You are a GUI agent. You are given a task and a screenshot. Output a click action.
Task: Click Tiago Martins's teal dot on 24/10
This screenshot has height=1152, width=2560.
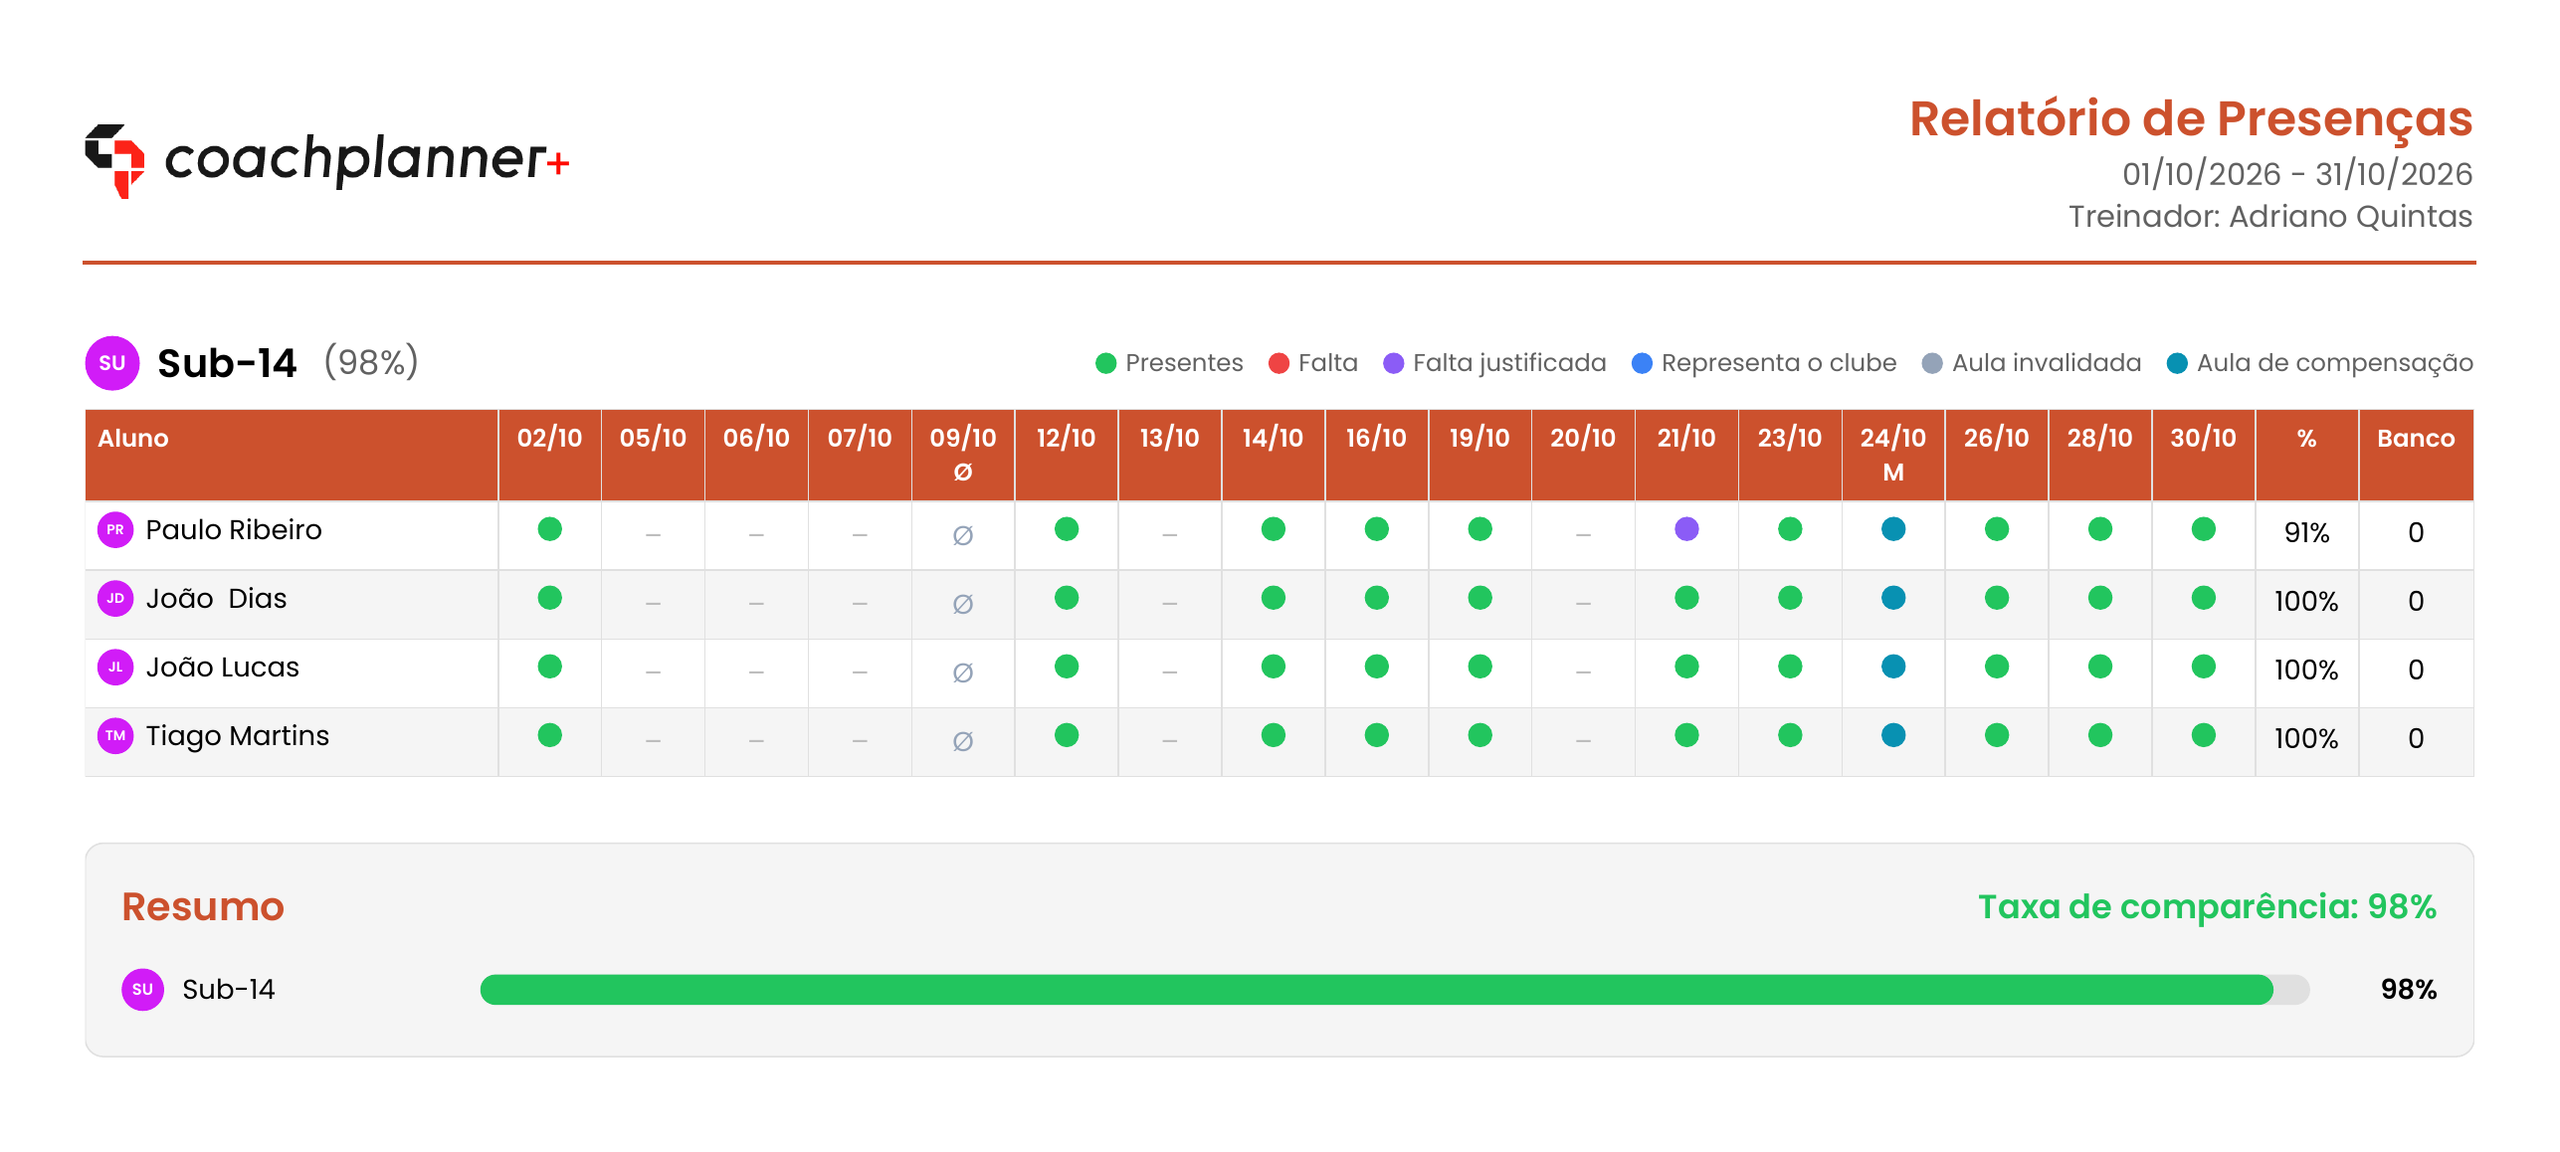point(1893,735)
